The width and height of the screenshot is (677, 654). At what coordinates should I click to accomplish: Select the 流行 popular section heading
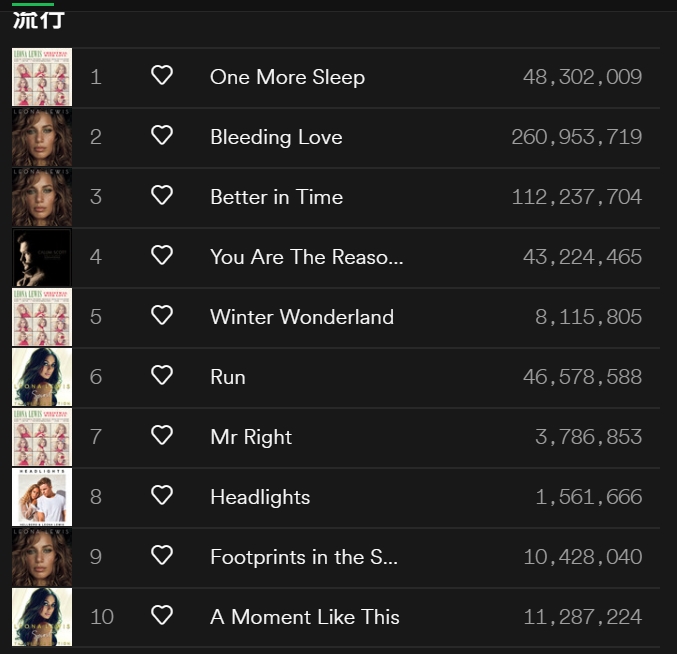point(38,20)
